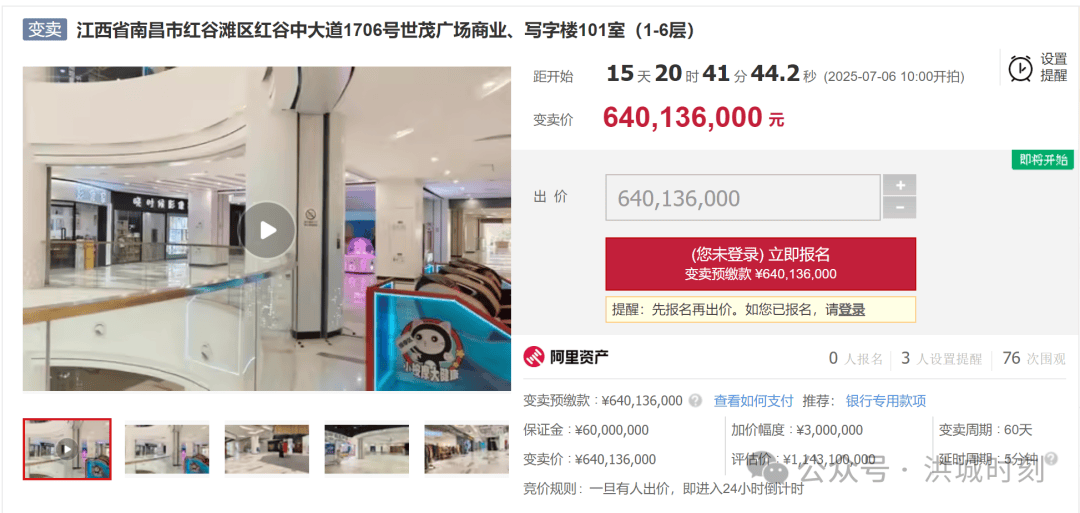Click the 设置提醒 text label
Image resolution: width=1080 pixels, height=513 pixels.
pos(1054,67)
